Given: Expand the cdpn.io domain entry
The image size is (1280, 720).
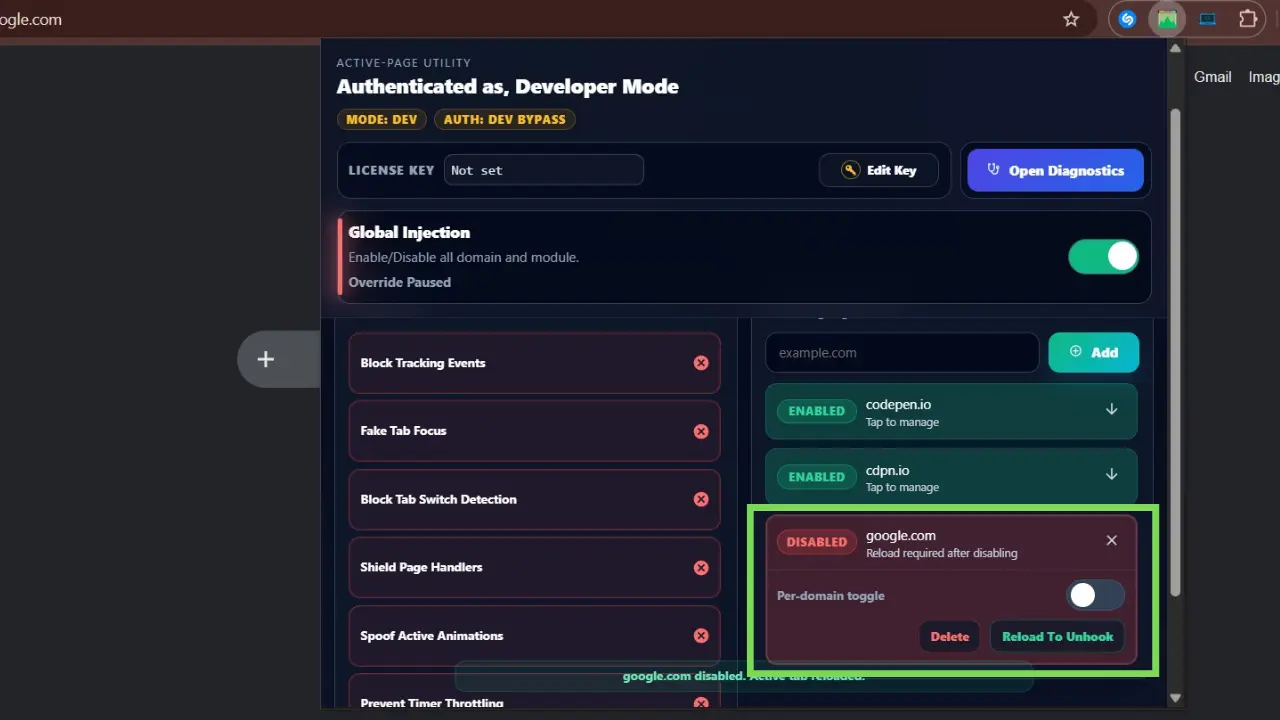Looking at the screenshot, I should tap(1111, 475).
